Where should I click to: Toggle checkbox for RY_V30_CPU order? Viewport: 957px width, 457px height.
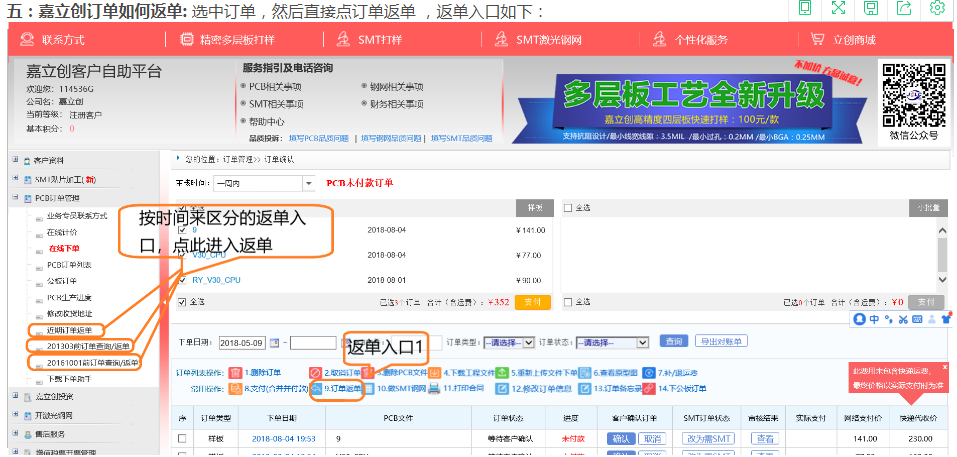[181, 280]
